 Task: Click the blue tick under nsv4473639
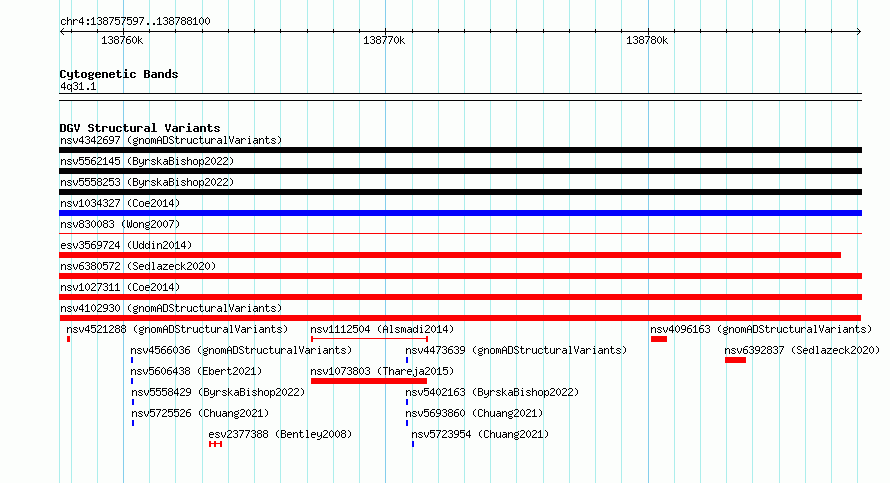pos(407,360)
